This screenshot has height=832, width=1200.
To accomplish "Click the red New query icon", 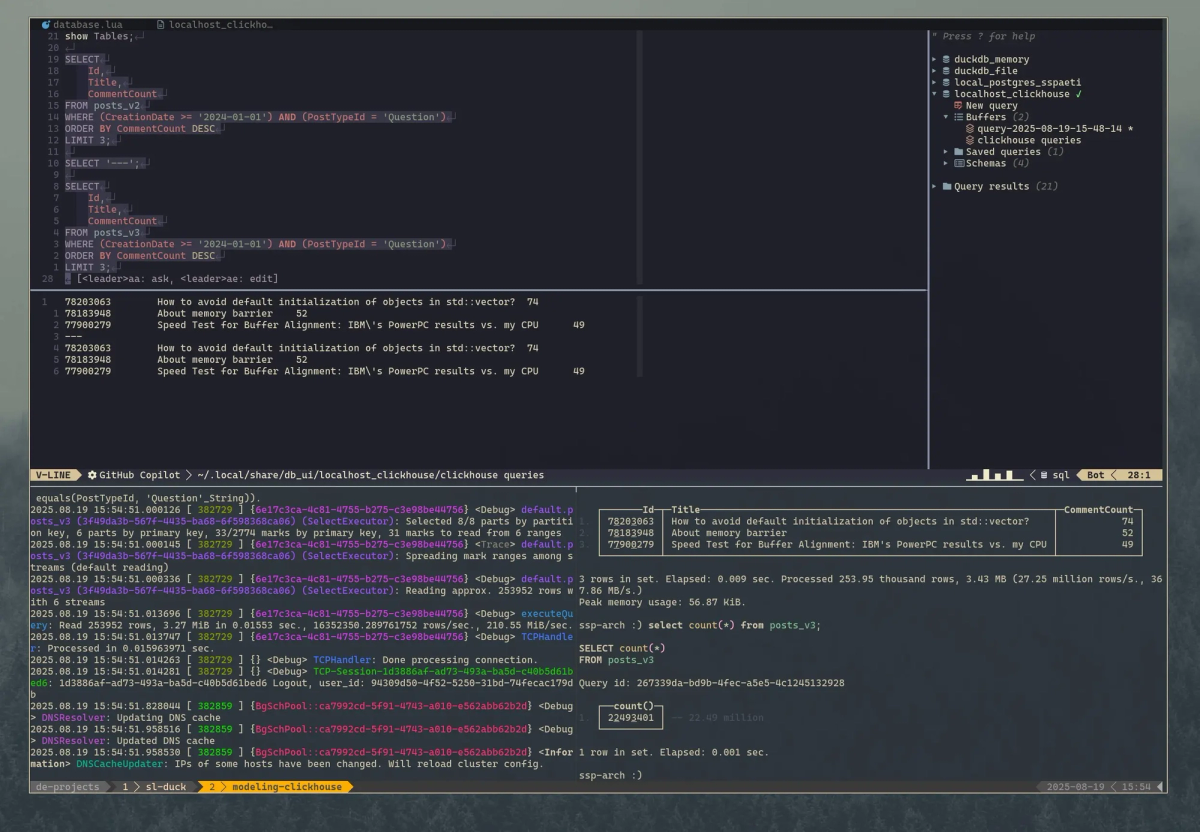I will tap(959, 106).
